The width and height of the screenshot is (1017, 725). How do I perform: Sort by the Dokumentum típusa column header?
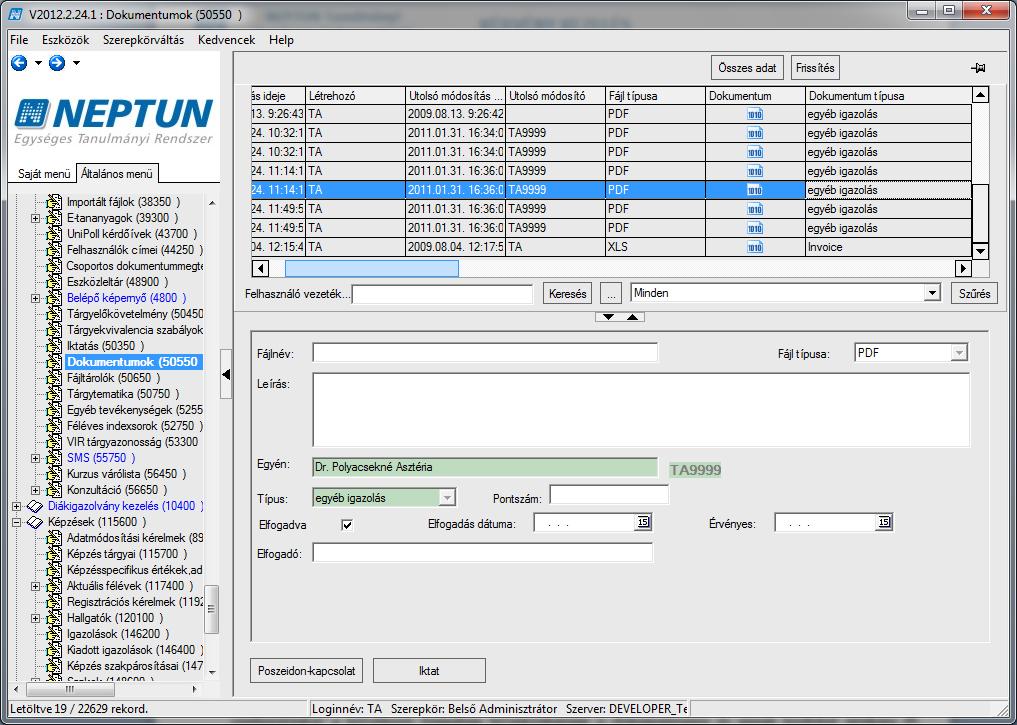coord(889,95)
